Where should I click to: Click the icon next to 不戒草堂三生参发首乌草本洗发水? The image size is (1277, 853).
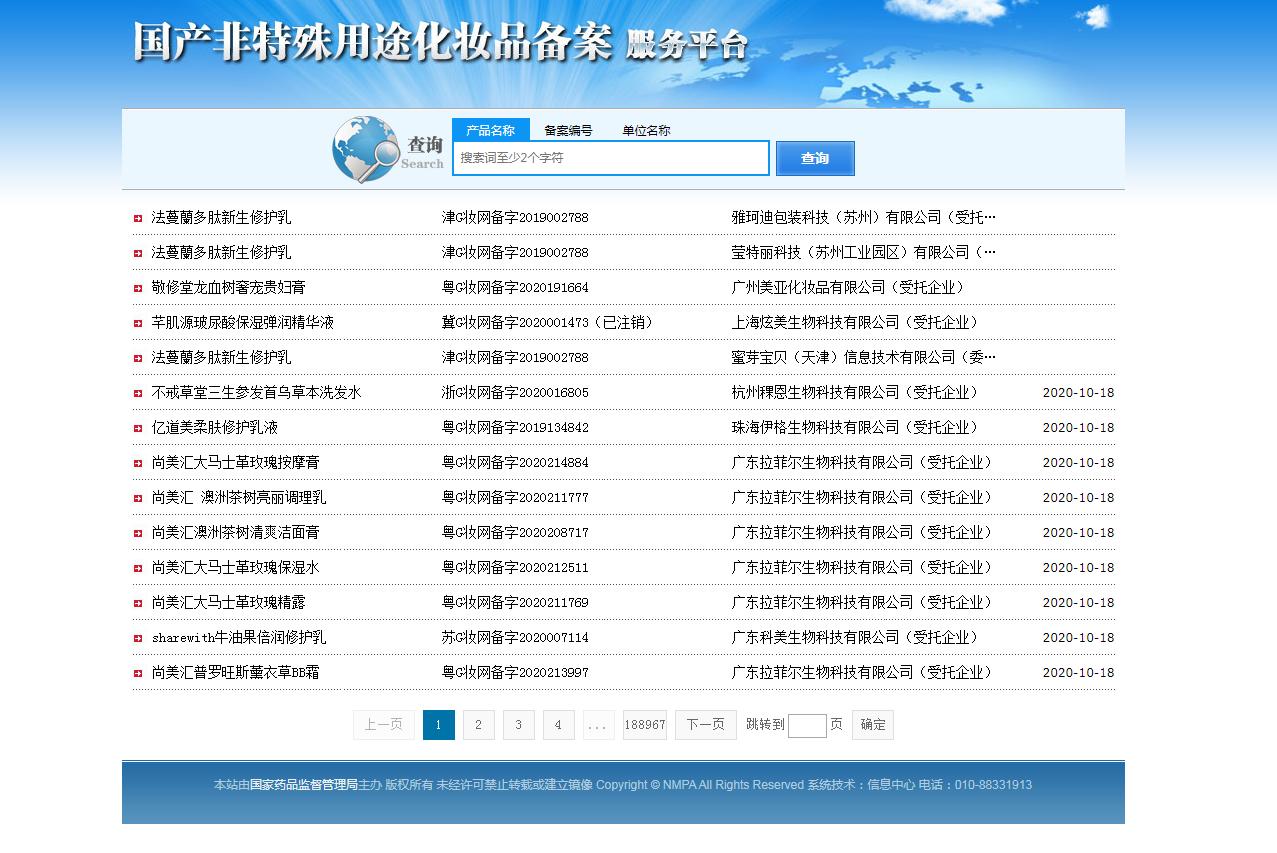point(137,392)
